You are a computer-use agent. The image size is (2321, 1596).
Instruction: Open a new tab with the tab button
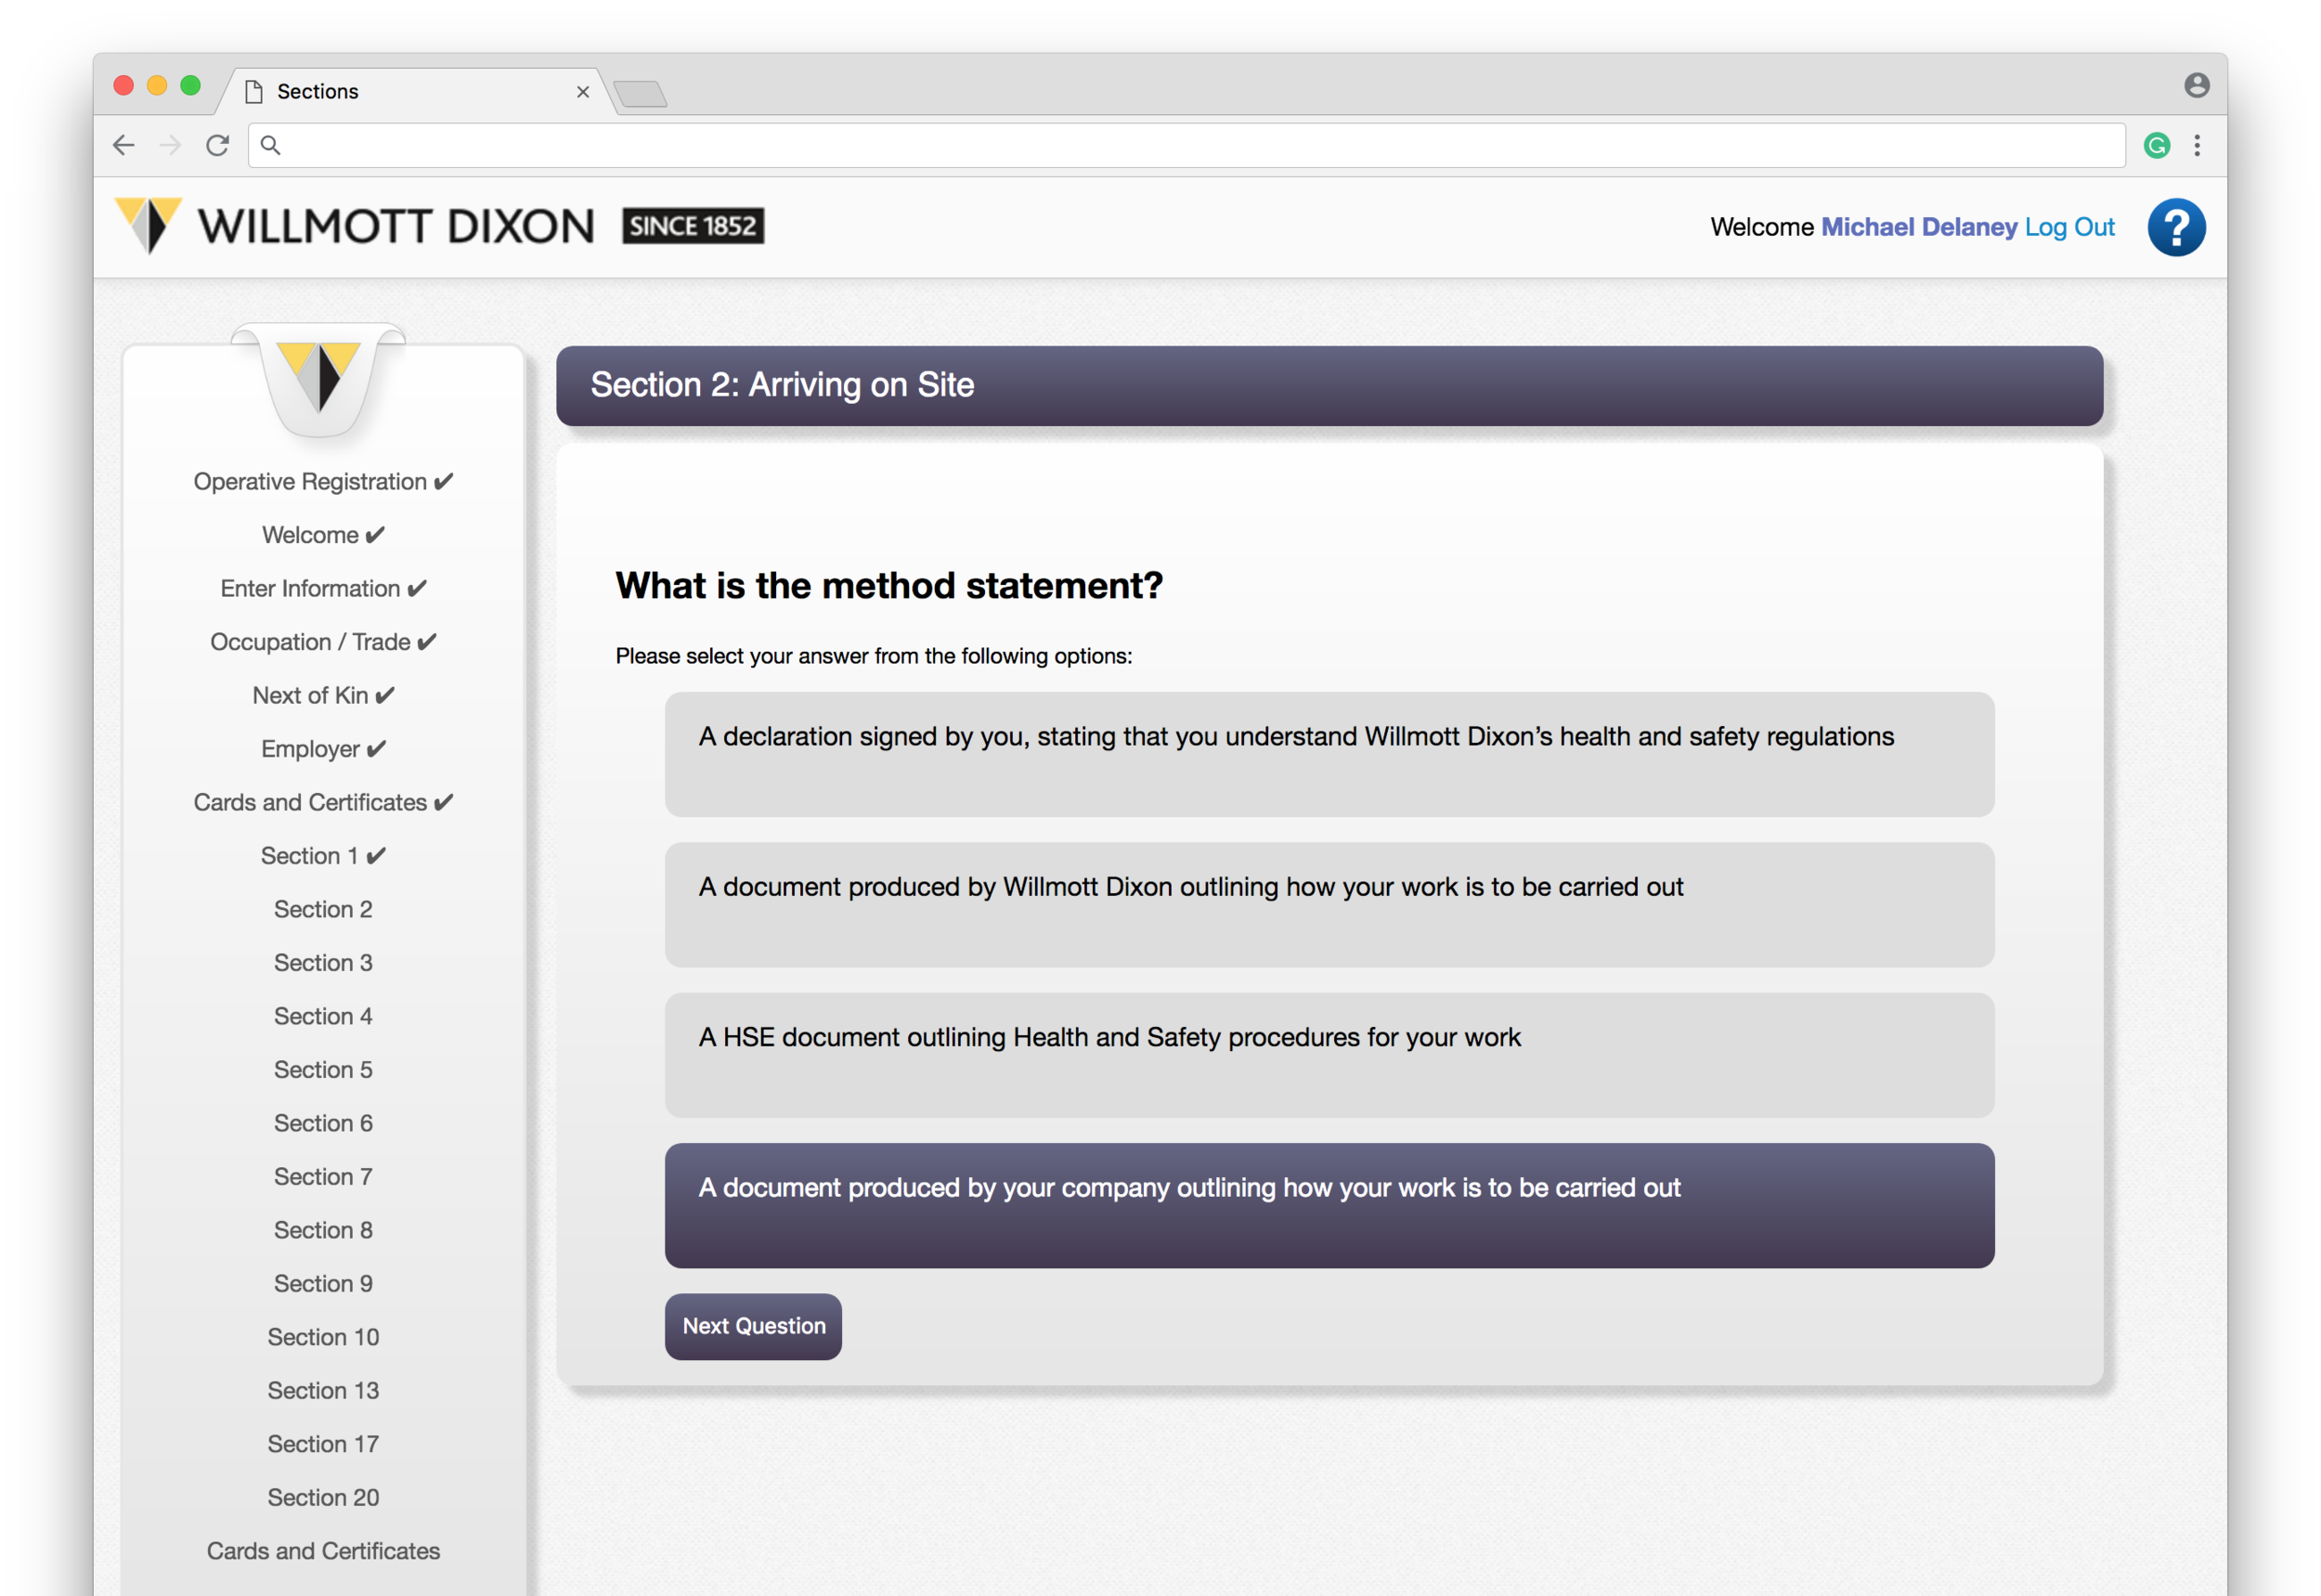click(x=640, y=94)
